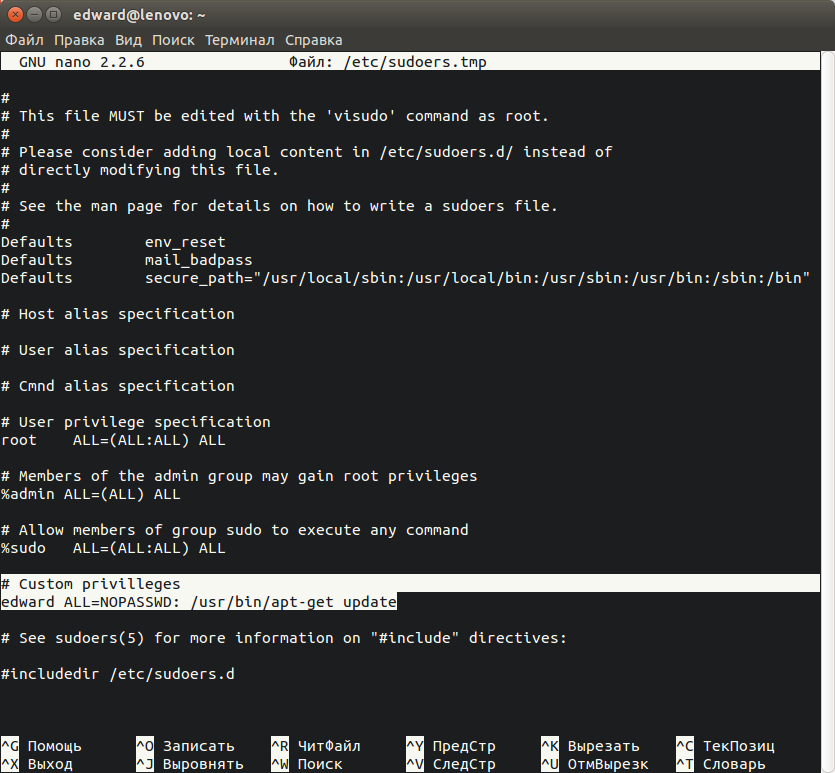Image resolution: width=835 pixels, height=773 pixels.
Task: Click the highlighted '# Custom privilleges' line
Action: click(410, 583)
